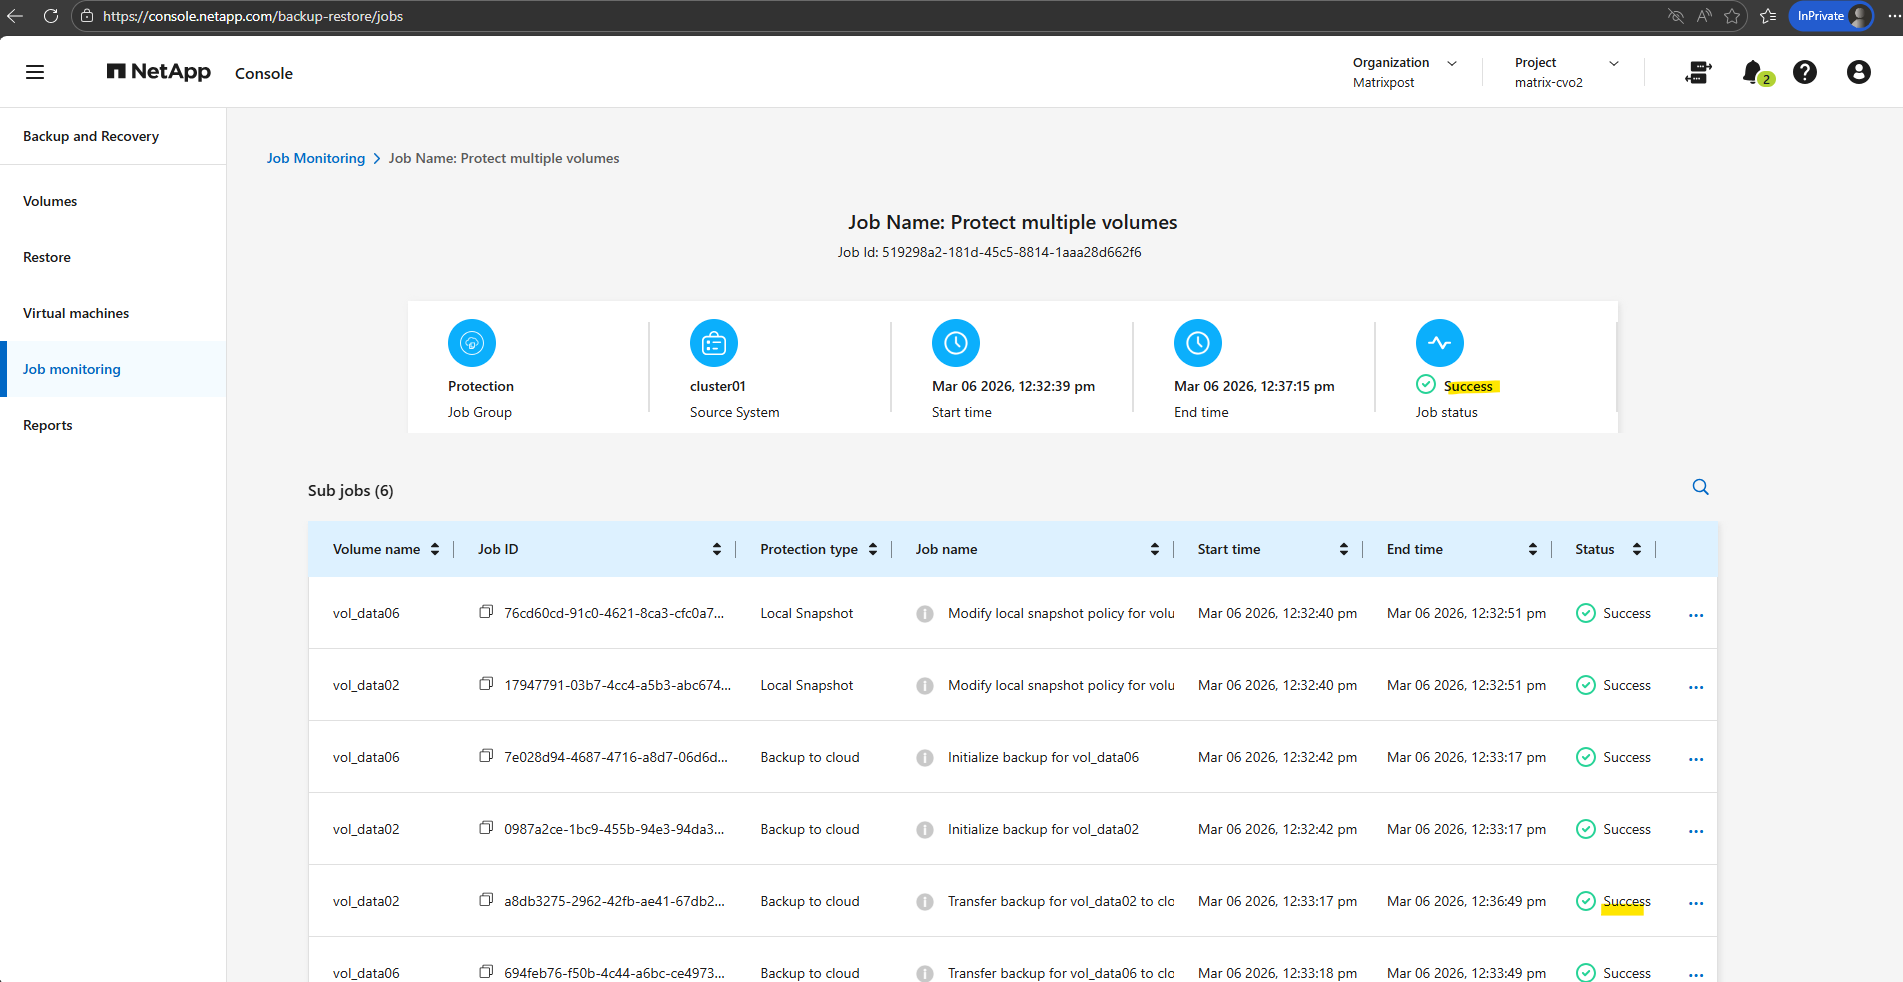This screenshot has width=1903, height=982.
Task: Select Restore in the left navigation
Action: pos(47,257)
